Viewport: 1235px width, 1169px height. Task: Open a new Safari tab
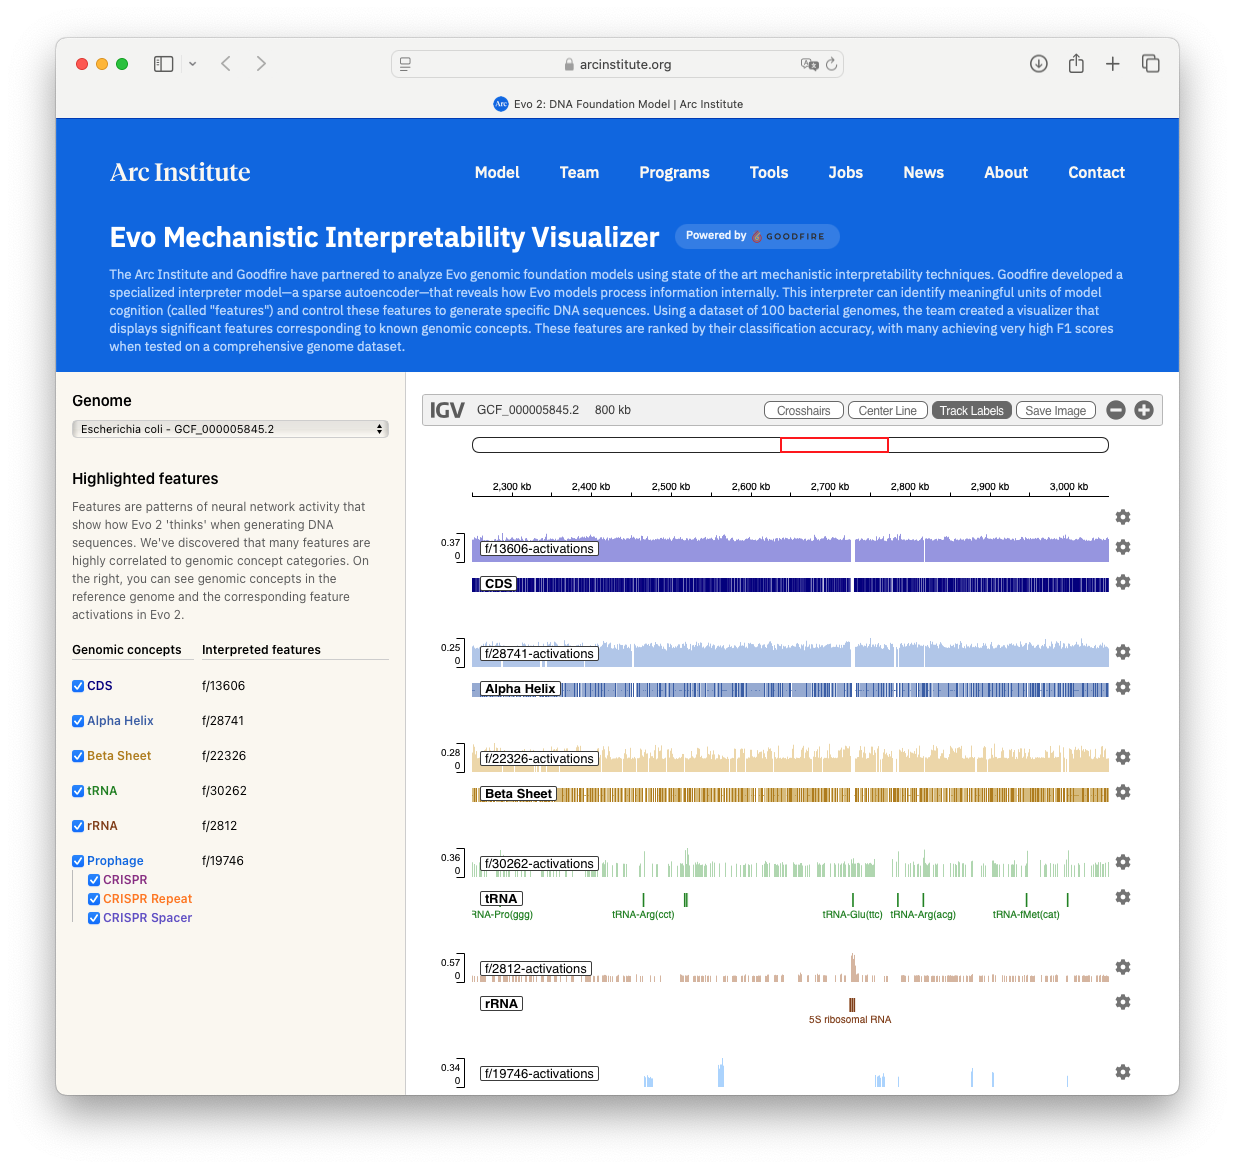point(1112,64)
